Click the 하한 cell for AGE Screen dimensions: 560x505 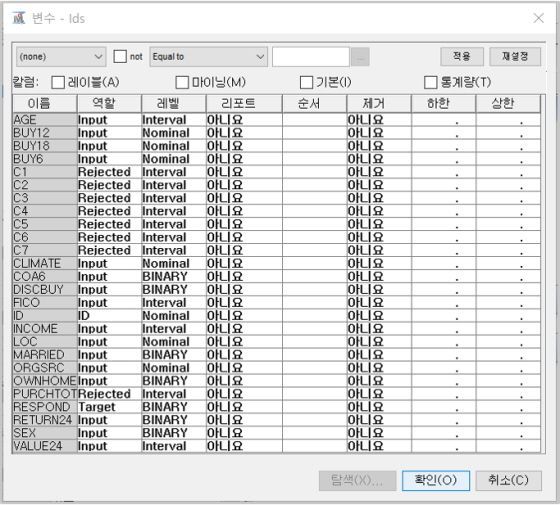444,120
